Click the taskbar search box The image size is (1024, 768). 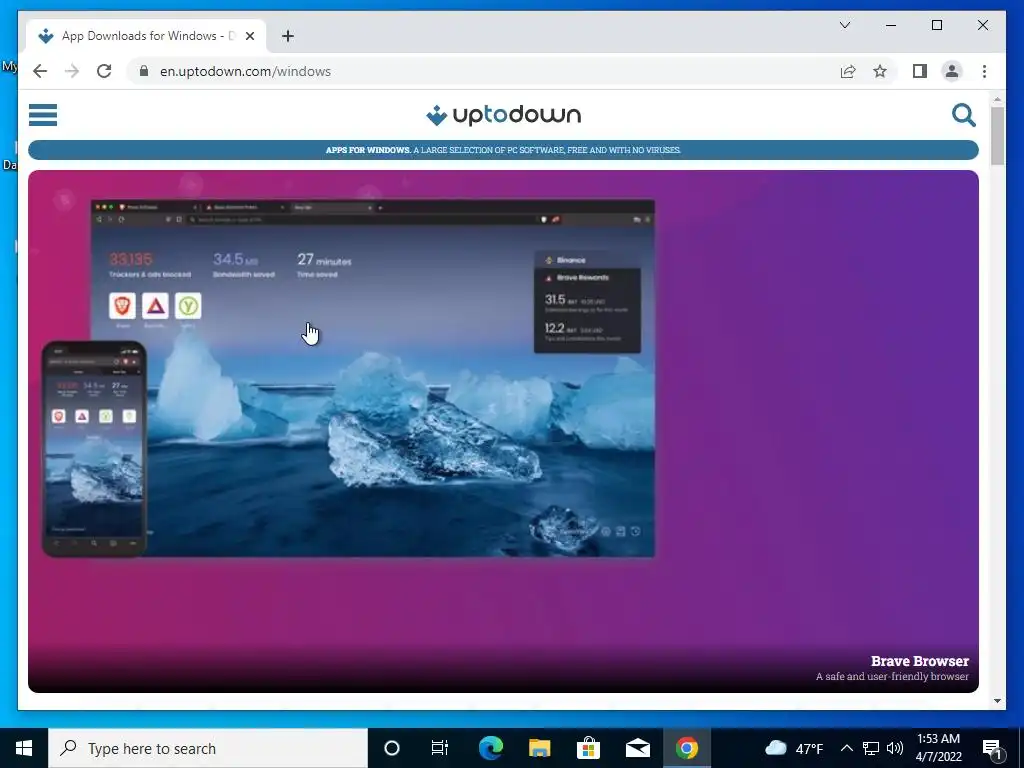click(x=208, y=748)
